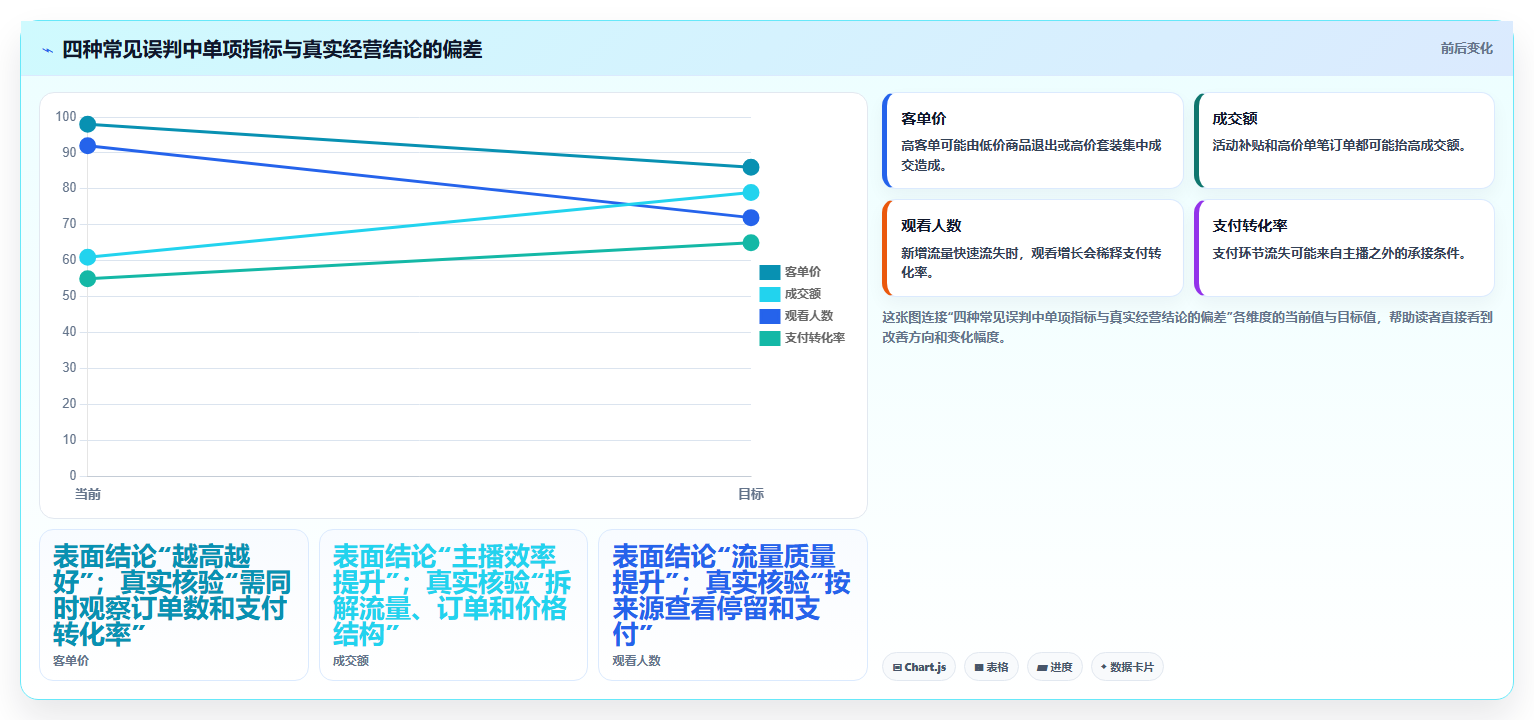Open the 观看人数 explanation card with the orange border

point(1032,248)
